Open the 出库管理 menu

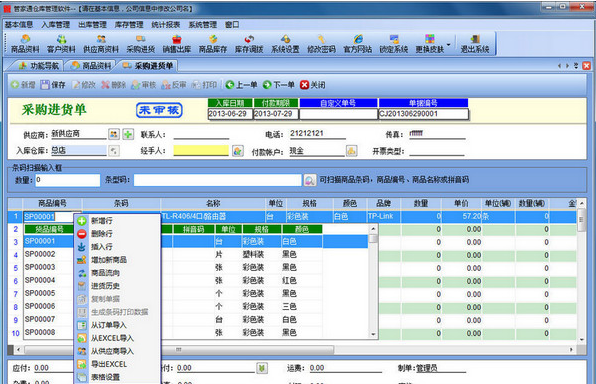coord(92,25)
